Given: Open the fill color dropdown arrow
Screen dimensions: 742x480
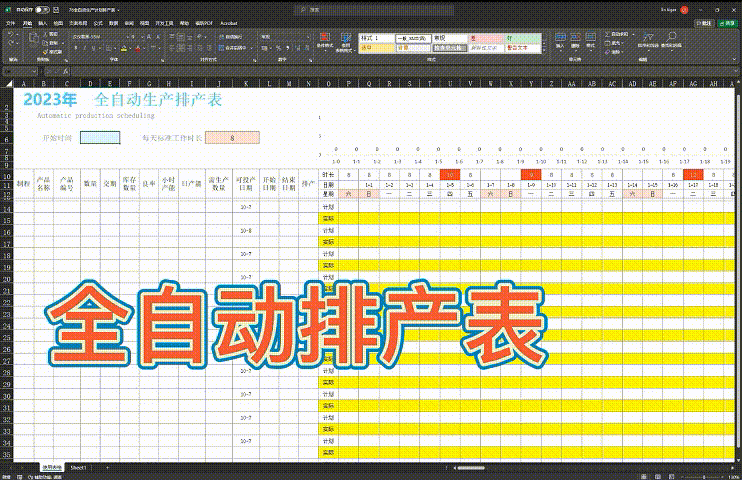Looking at the screenshot, I should pyautogui.click(x=130, y=48).
